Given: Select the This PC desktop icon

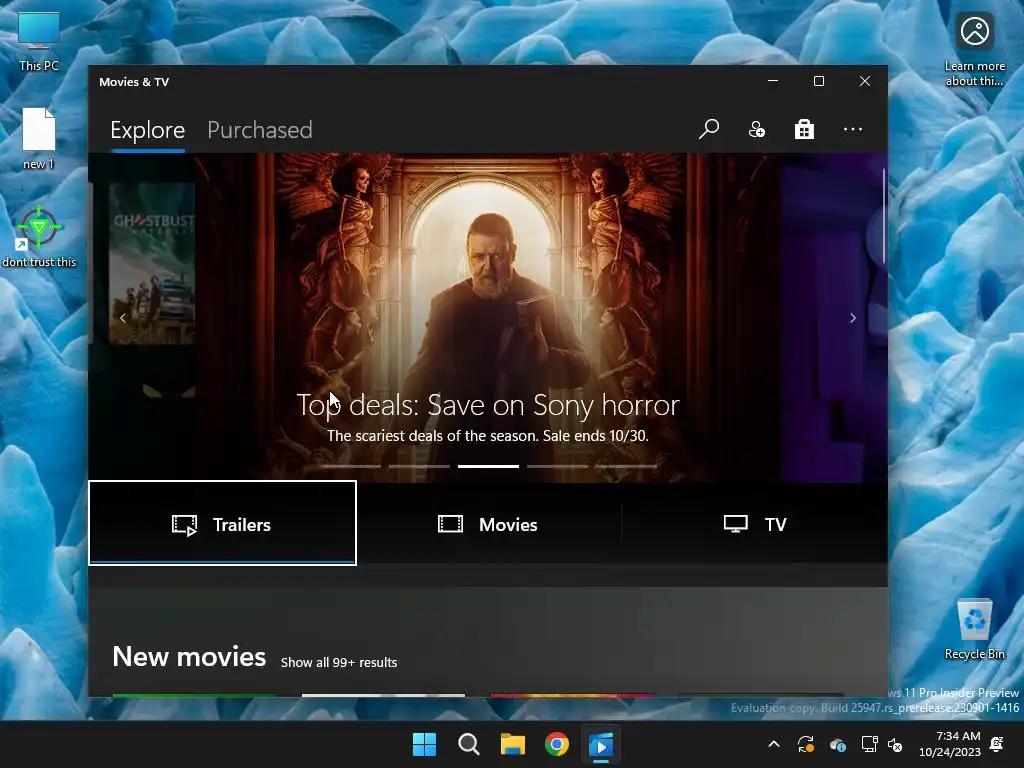Looking at the screenshot, I should tap(39, 41).
